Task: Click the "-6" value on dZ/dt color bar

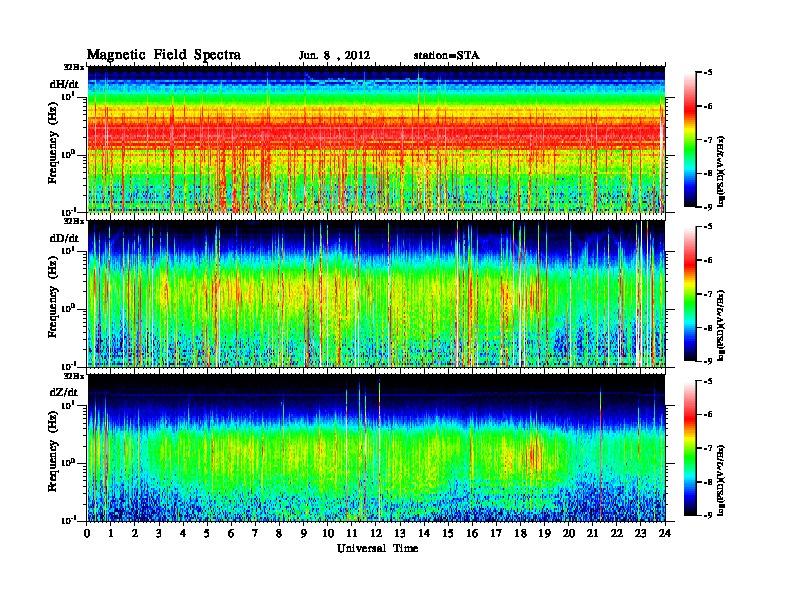Action: pos(708,414)
